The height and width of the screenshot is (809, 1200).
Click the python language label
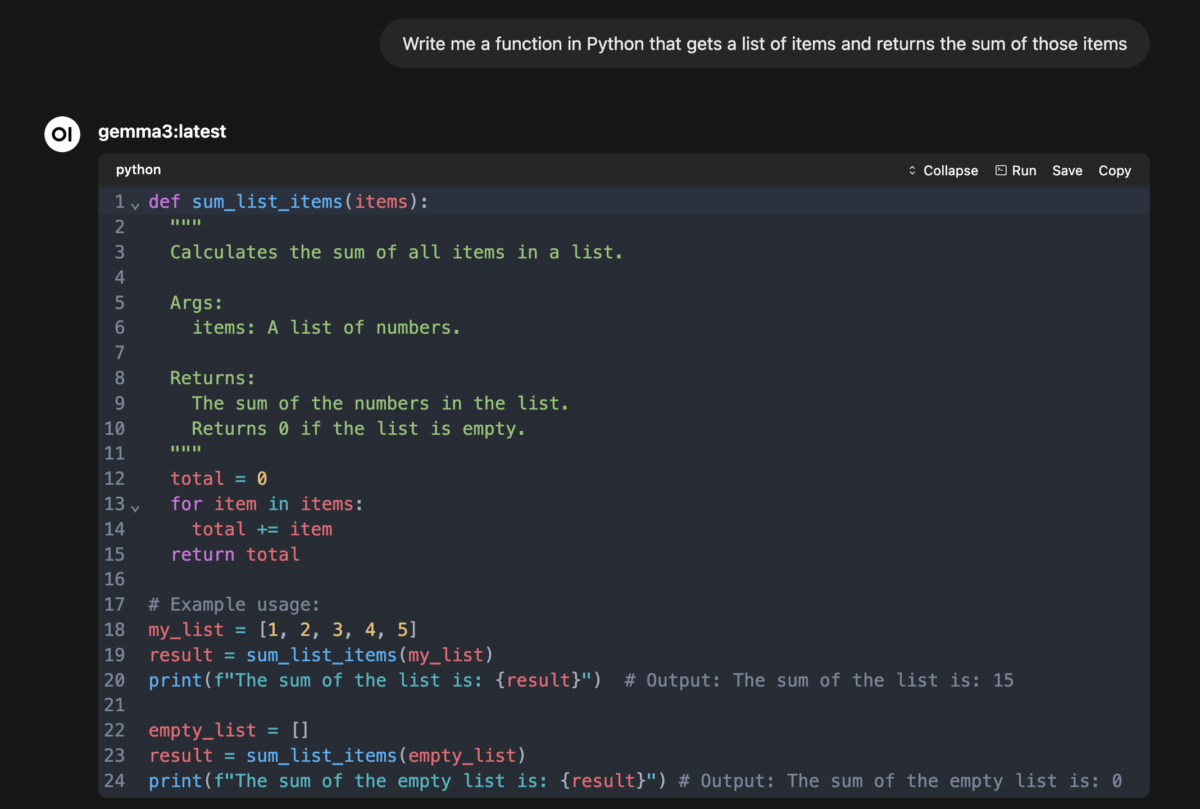(x=138, y=170)
